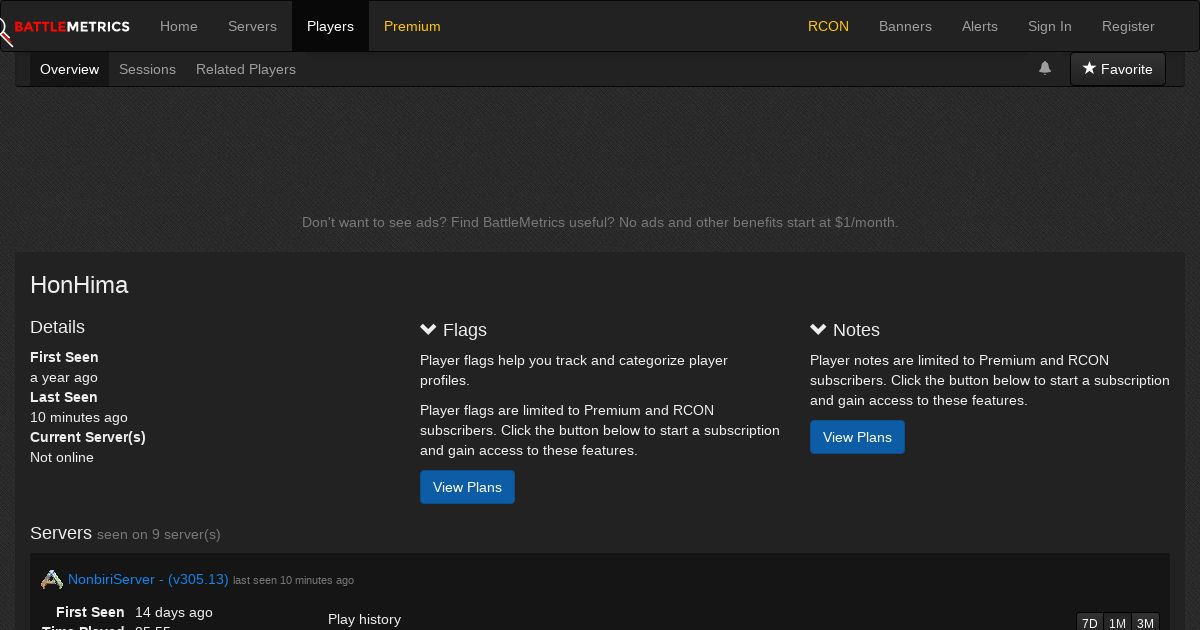This screenshot has height=630, width=1200.
Task: Select the 3M play history range
Action: pyautogui.click(x=1145, y=622)
